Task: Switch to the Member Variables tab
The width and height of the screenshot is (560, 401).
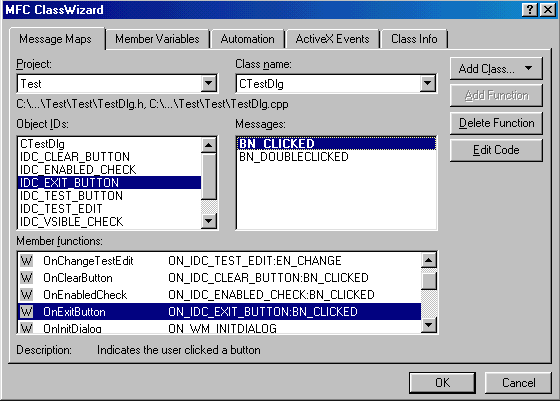Action: click(x=157, y=39)
